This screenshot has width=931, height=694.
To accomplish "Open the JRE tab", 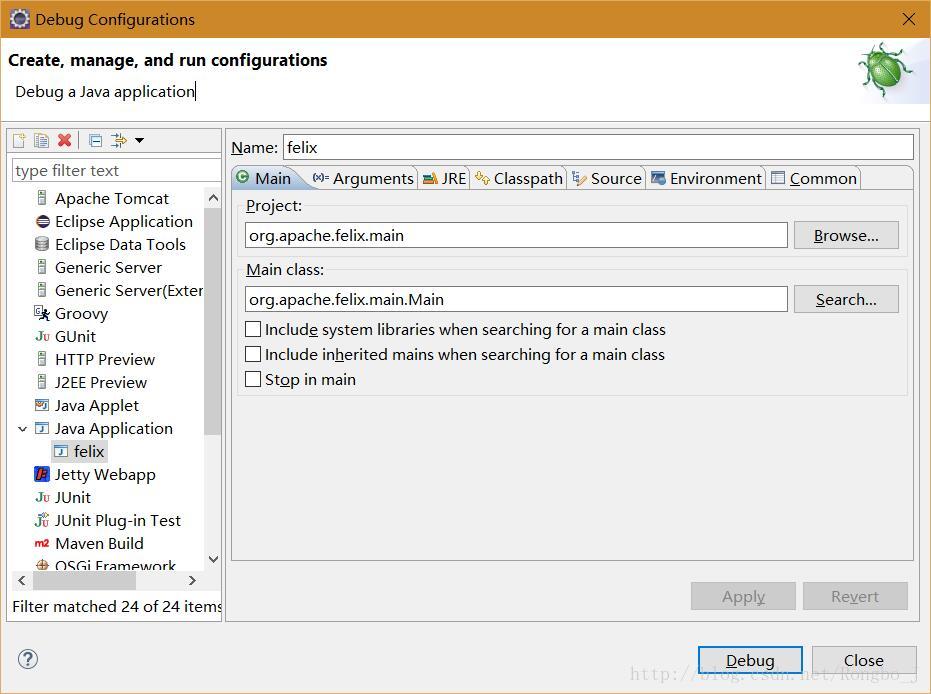I will [x=444, y=178].
